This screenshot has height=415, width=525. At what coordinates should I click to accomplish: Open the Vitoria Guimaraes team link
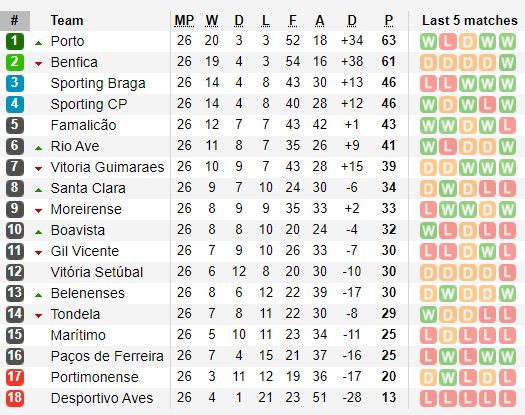point(107,167)
